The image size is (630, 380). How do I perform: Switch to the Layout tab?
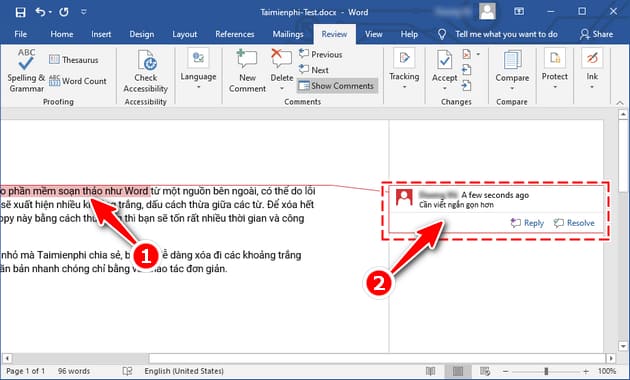(x=184, y=34)
